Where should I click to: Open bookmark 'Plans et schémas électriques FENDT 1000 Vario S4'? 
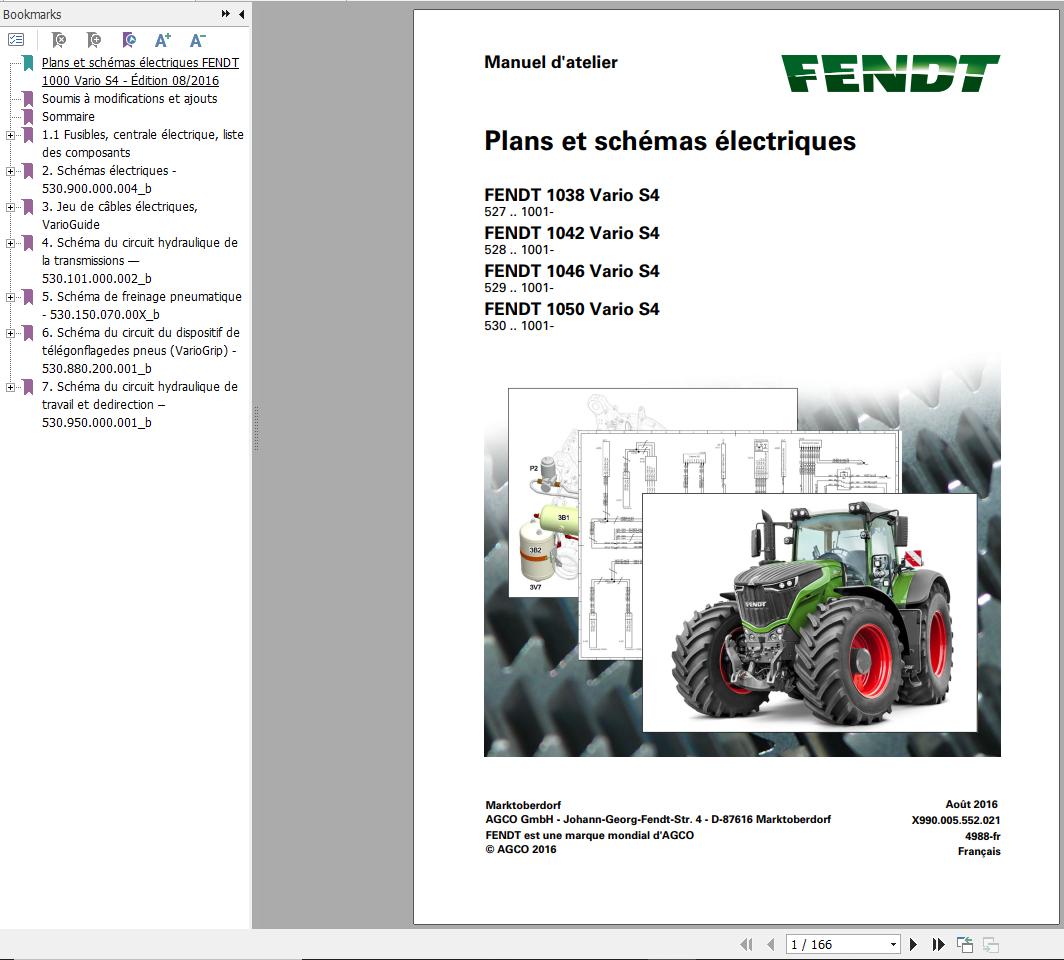[x=140, y=71]
